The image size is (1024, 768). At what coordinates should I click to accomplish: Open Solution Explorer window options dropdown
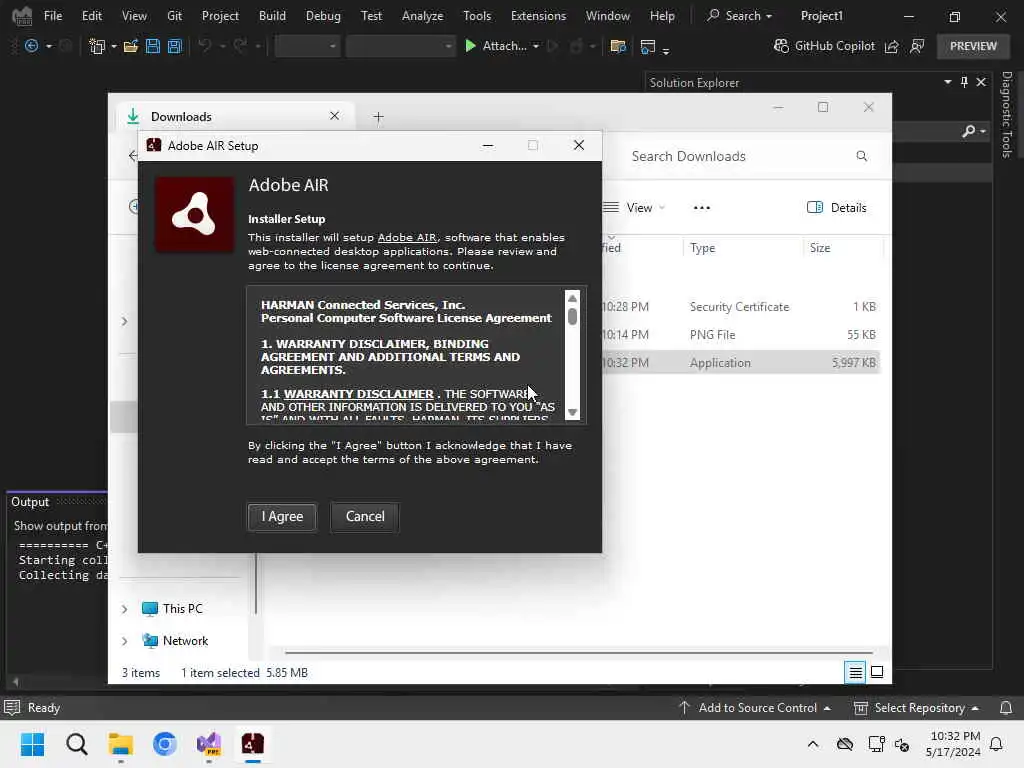948,82
